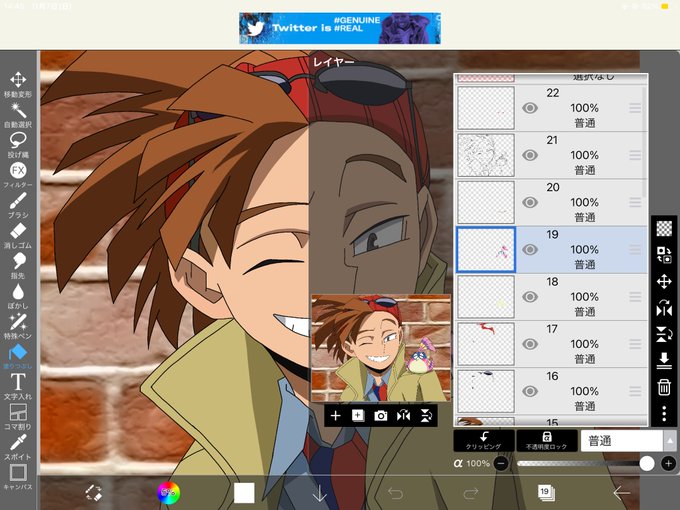Click the layer 21 line-art thumbnail

486,155
